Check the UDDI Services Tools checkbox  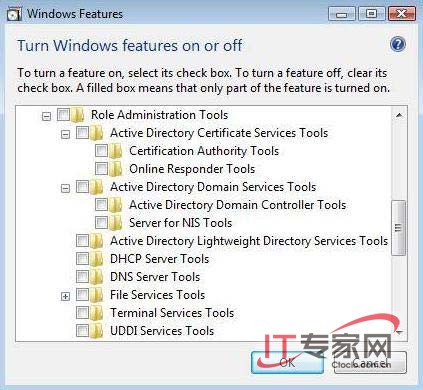(x=82, y=331)
